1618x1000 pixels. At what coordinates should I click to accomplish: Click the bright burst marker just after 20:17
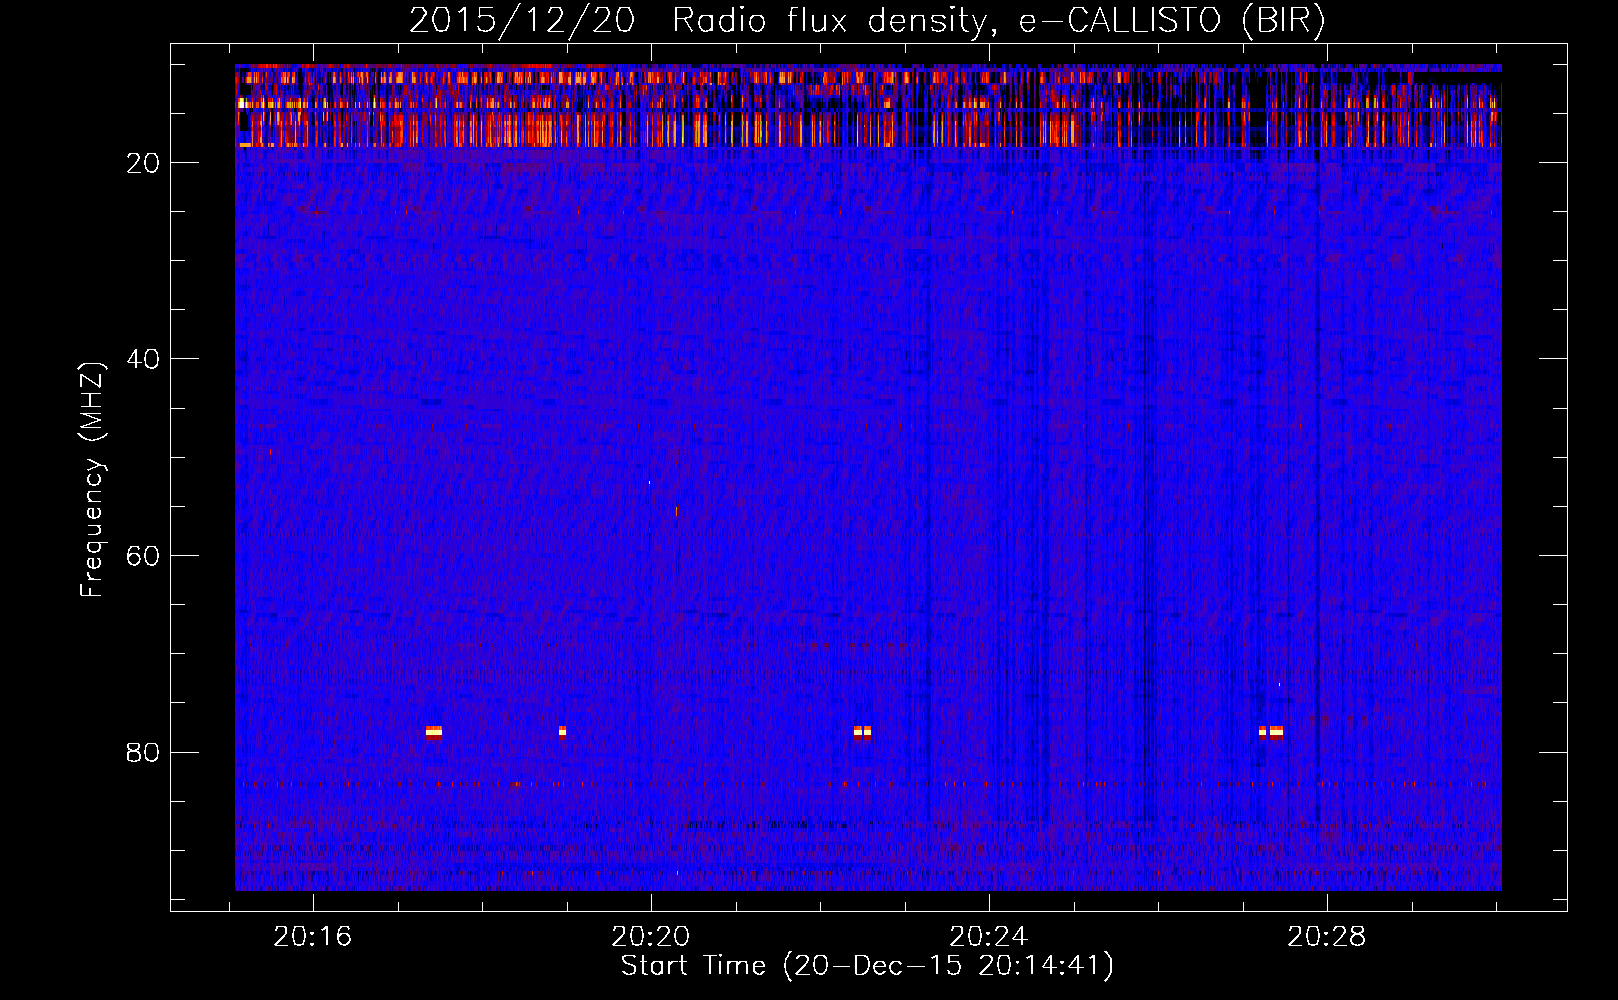click(434, 732)
